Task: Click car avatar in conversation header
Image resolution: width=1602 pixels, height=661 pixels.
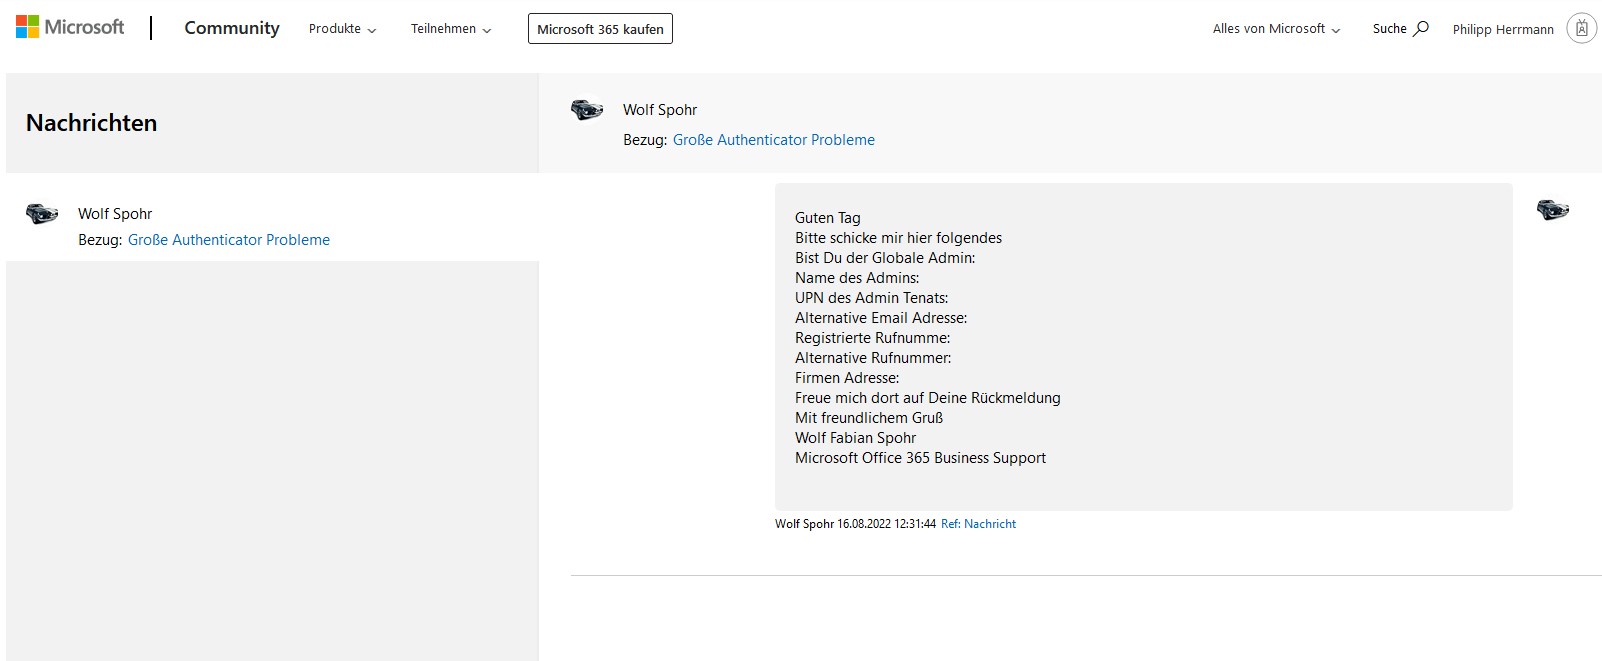Action: pos(587,109)
